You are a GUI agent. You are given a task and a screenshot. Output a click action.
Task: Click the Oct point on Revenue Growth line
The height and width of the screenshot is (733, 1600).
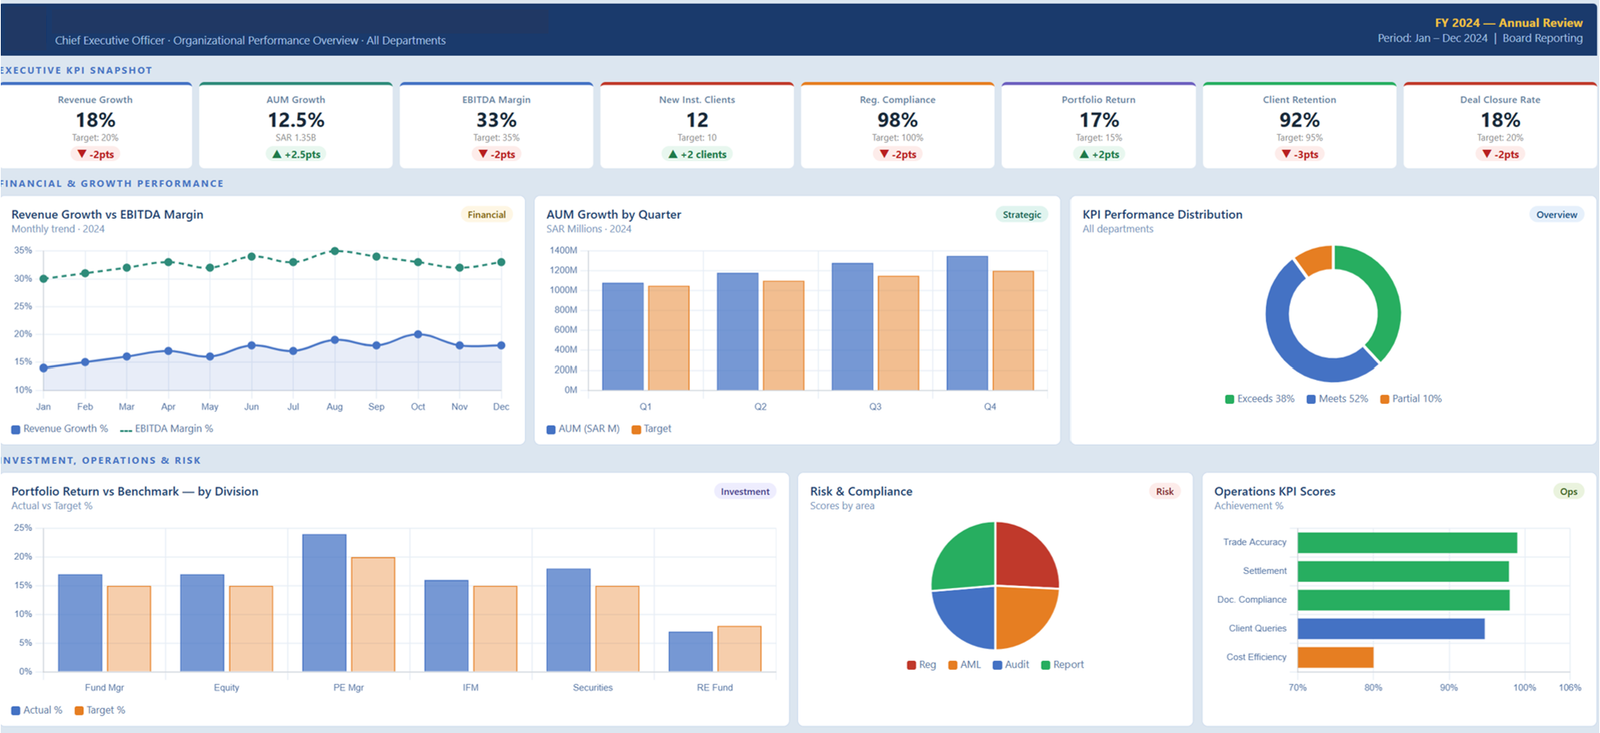tap(418, 334)
